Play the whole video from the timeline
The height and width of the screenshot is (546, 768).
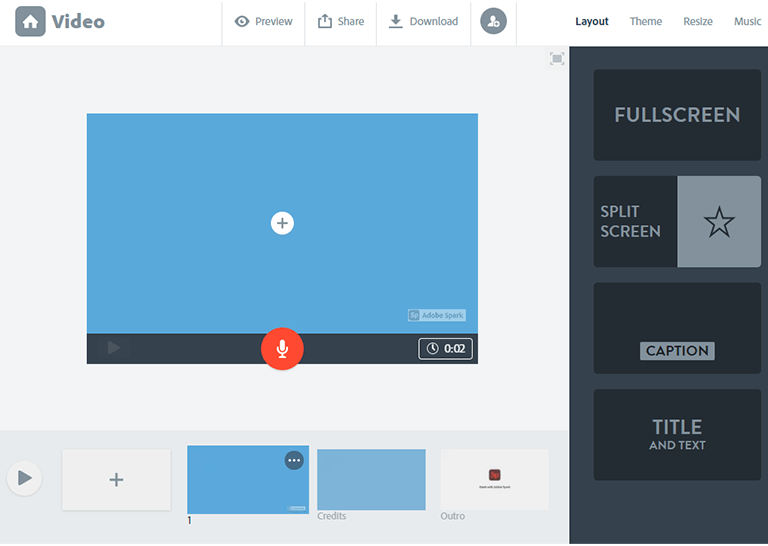point(24,478)
